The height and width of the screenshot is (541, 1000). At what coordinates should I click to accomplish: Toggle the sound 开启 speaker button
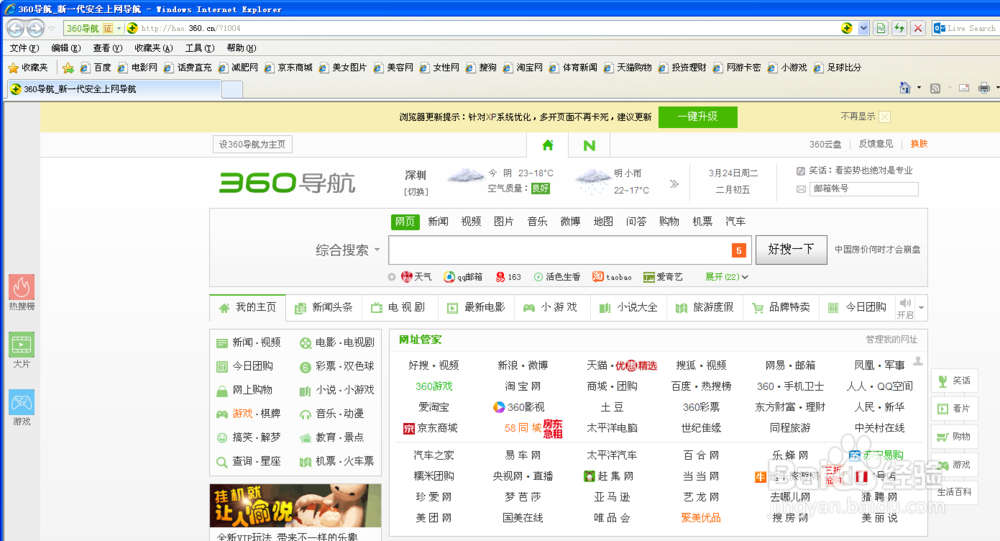click(x=905, y=308)
